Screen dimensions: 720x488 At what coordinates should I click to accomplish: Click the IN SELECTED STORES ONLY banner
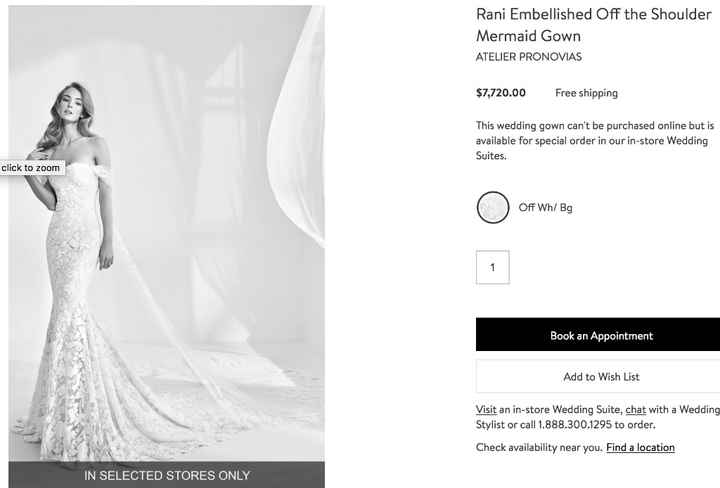(x=167, y=475)
